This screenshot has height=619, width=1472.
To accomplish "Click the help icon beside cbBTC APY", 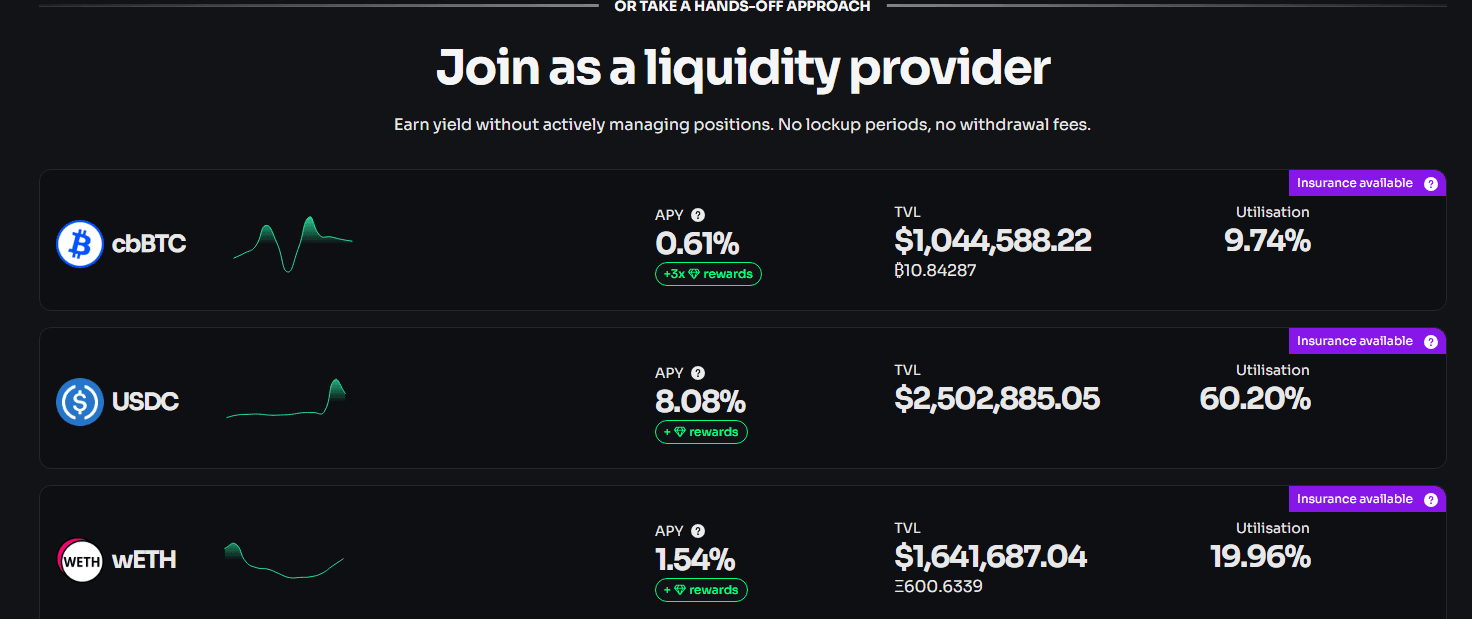I will (x=698, y=215).
